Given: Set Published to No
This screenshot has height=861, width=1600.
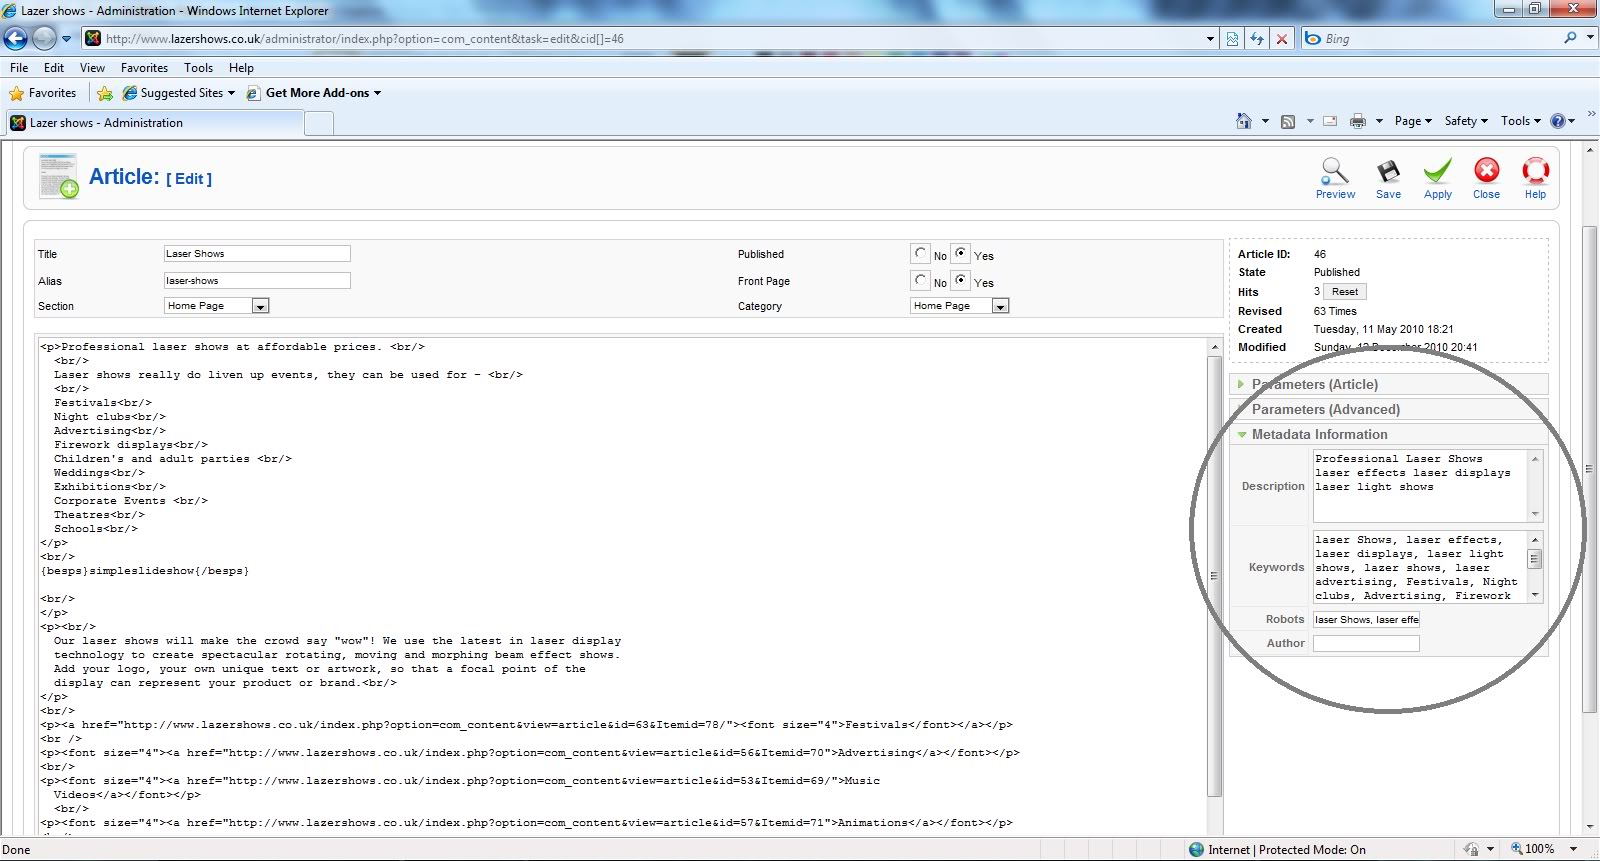Looking at the screenshot, I should 921,254.
